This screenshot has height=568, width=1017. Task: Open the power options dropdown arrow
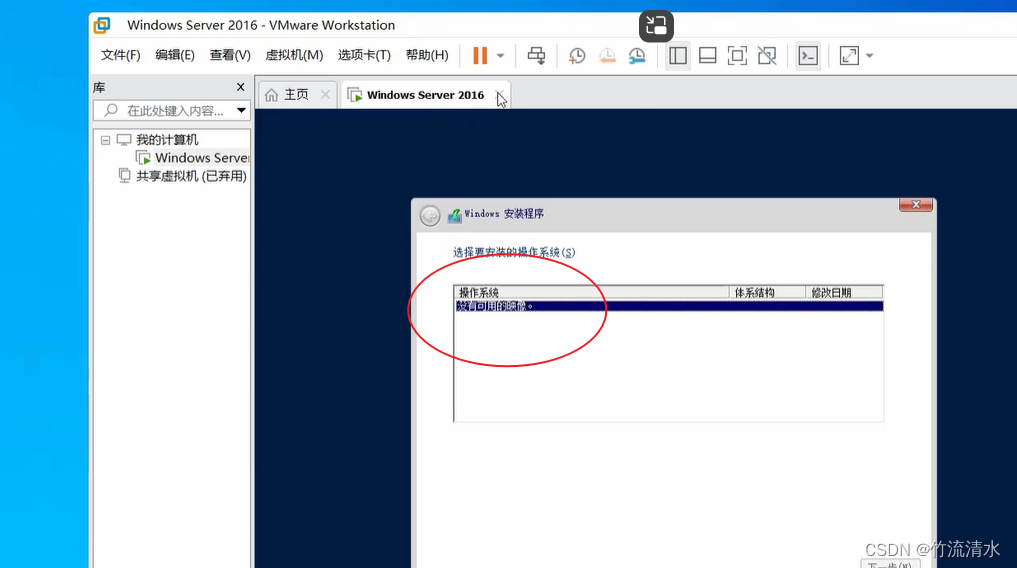click(501, 56)
